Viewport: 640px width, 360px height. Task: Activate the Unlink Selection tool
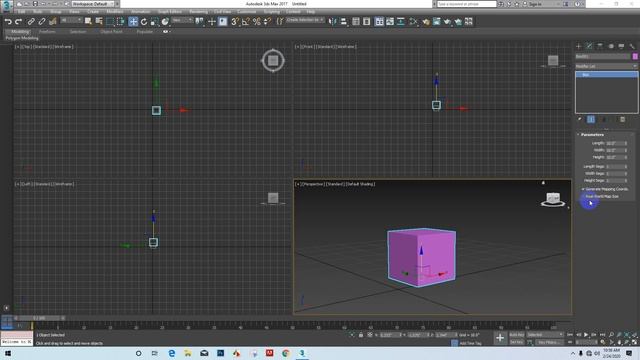point(42,22)
